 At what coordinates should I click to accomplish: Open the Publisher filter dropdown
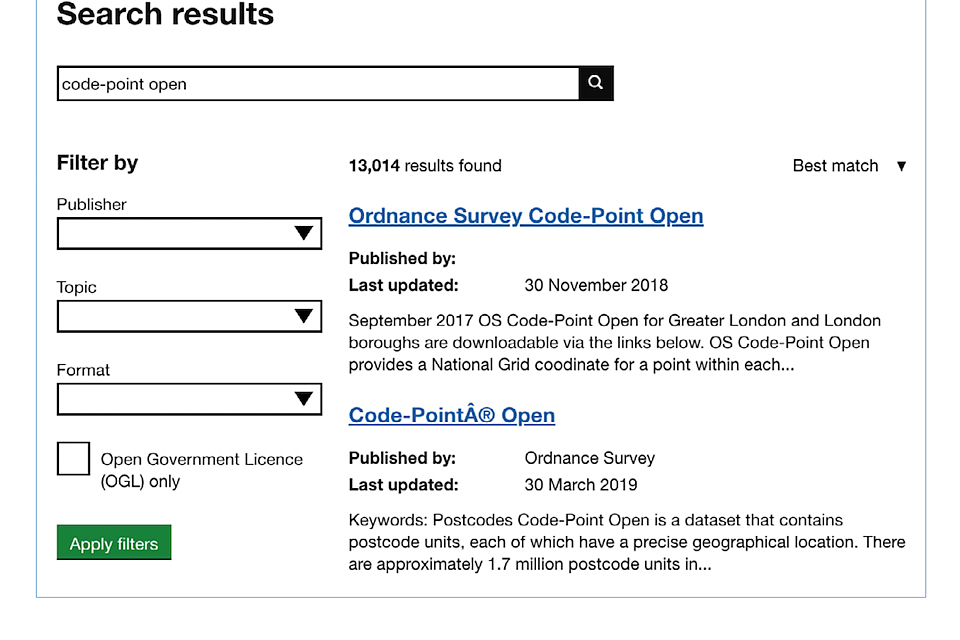click(189, 233)
